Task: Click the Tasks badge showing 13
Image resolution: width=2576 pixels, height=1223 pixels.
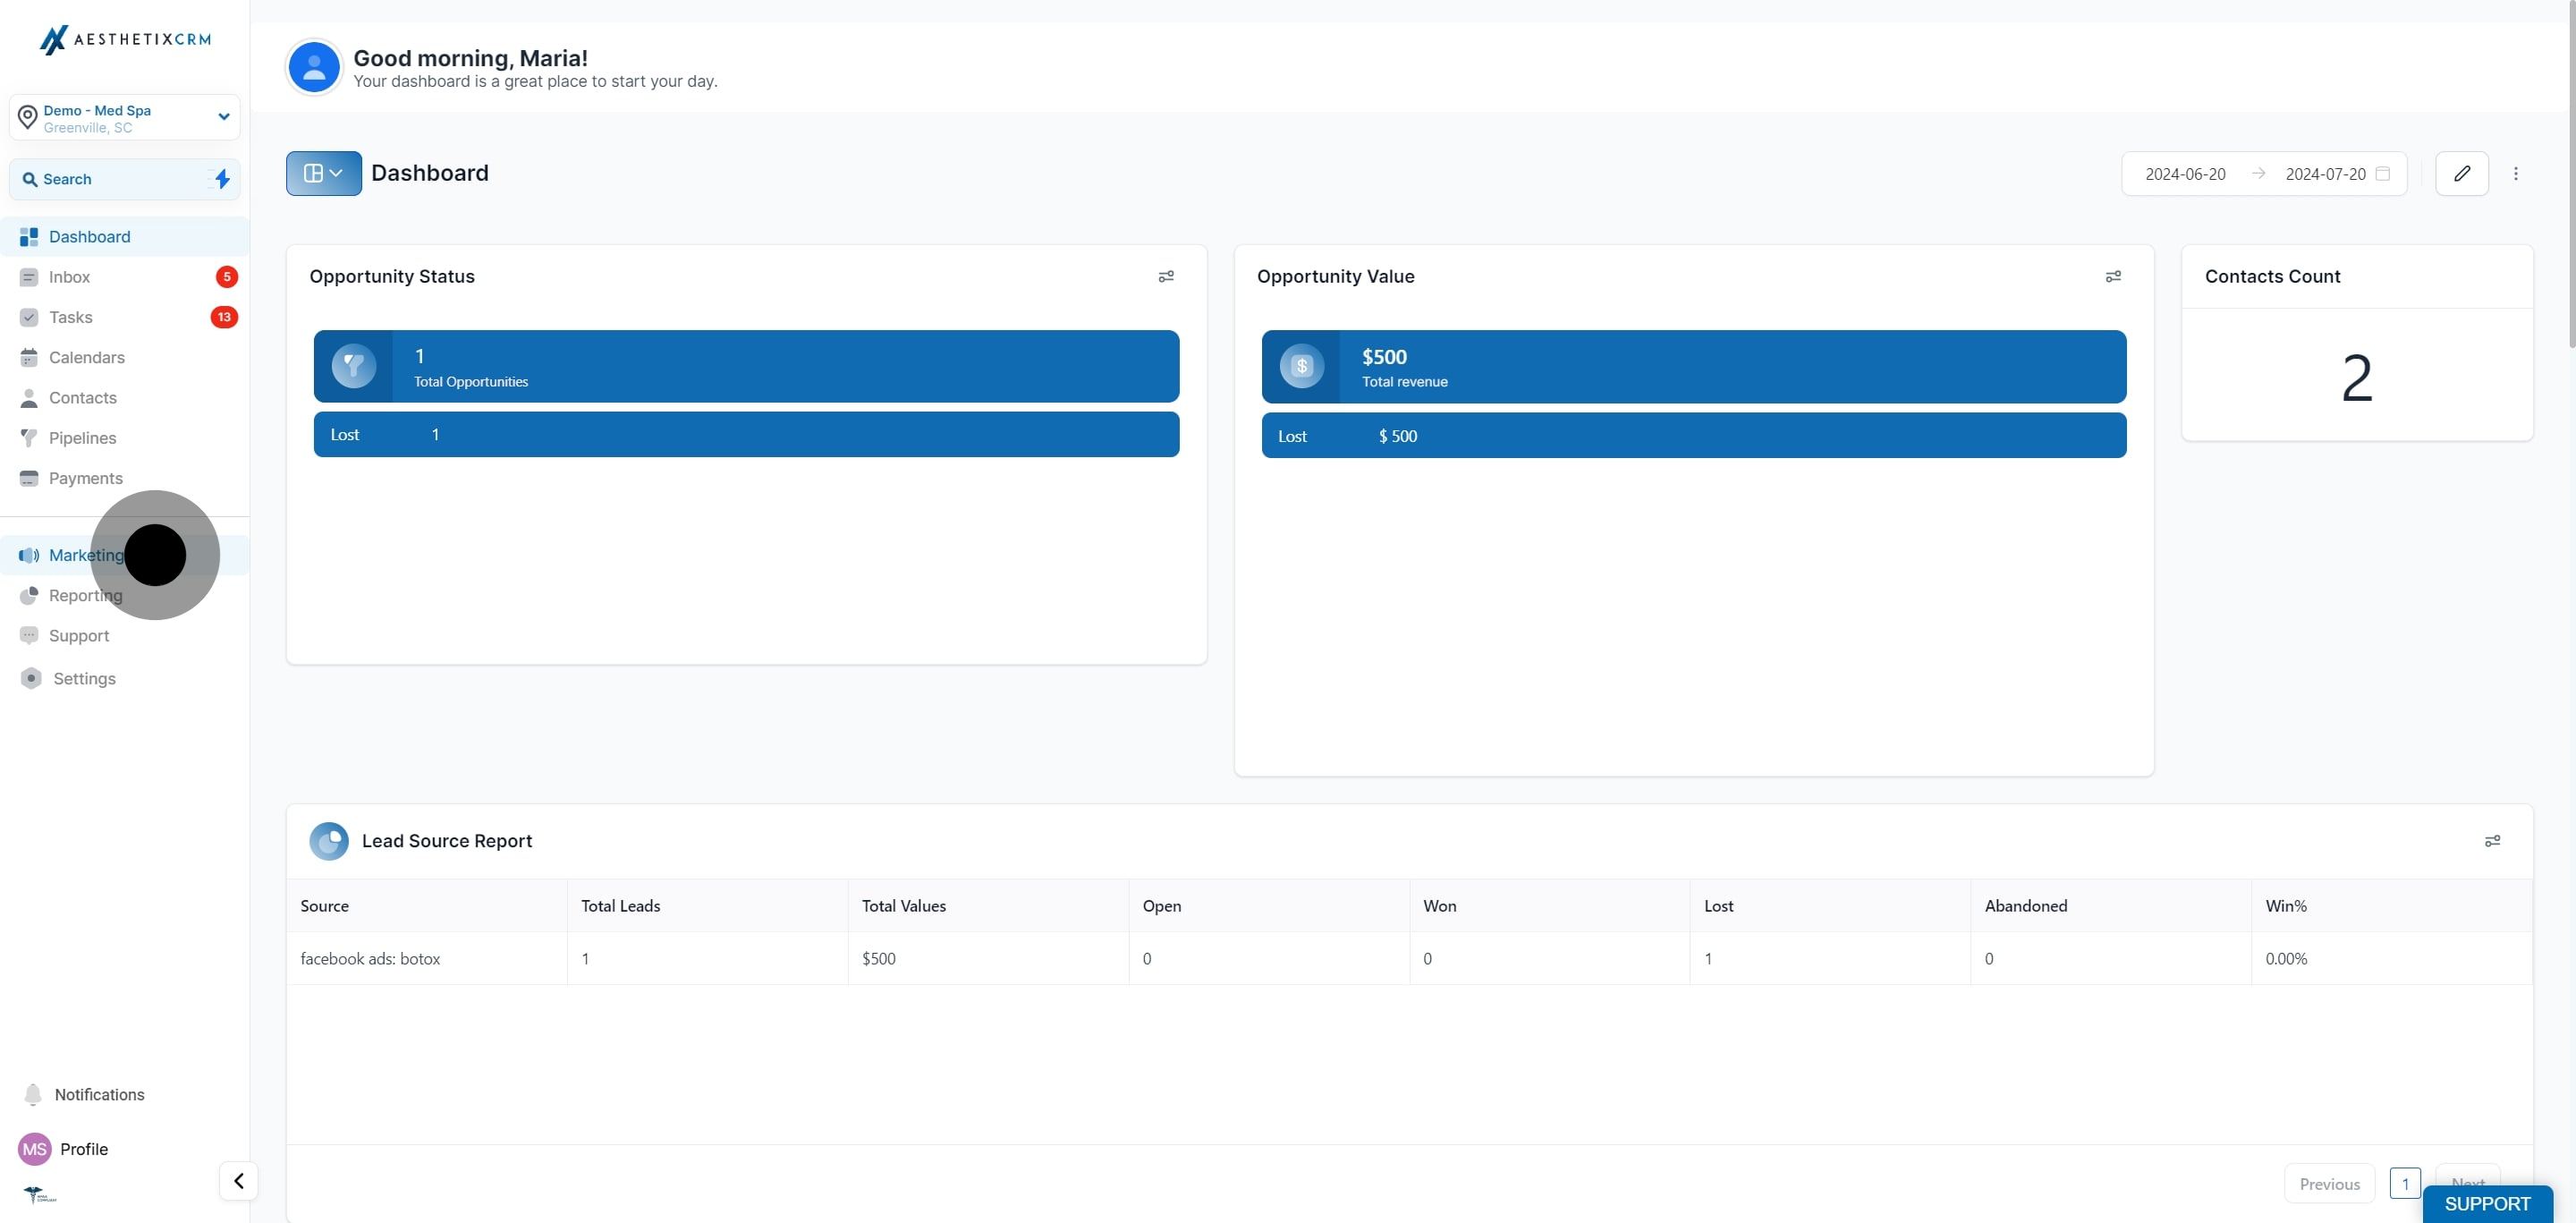Action: point(224,317)
